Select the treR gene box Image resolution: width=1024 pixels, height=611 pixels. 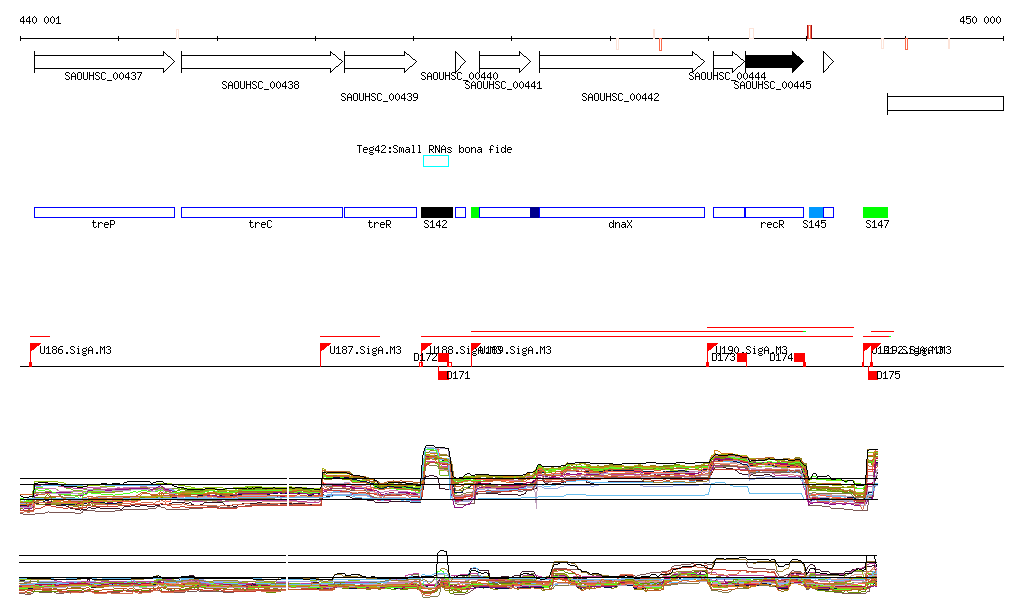pos(380,212)
